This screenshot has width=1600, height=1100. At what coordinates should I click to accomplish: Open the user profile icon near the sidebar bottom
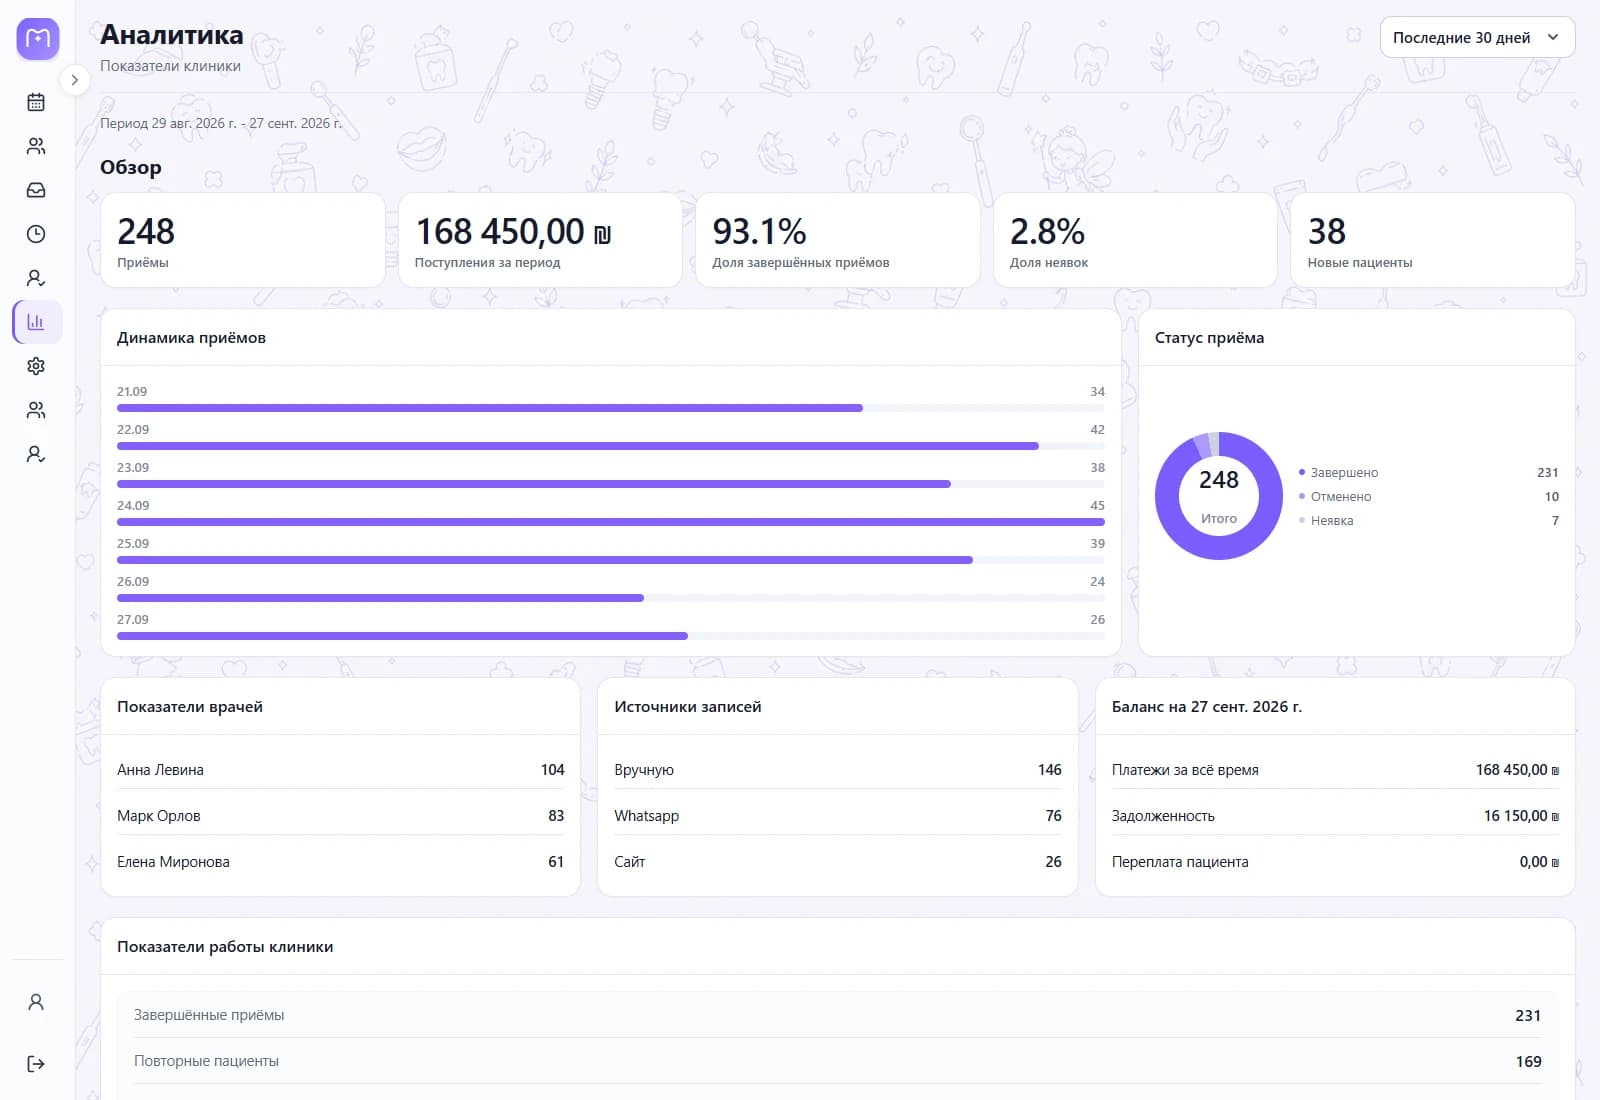coord(36,1002)
